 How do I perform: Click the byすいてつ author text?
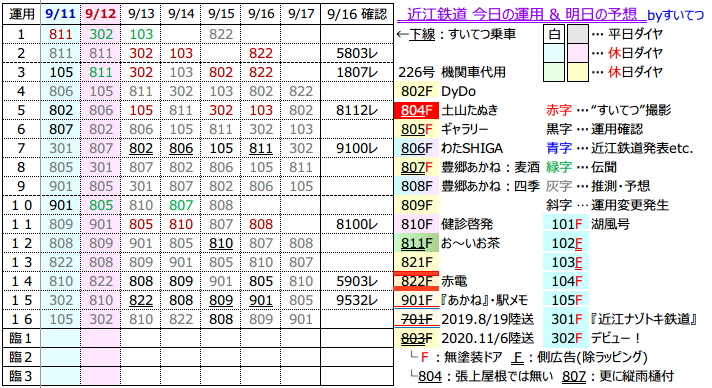[x=676, y=15]
